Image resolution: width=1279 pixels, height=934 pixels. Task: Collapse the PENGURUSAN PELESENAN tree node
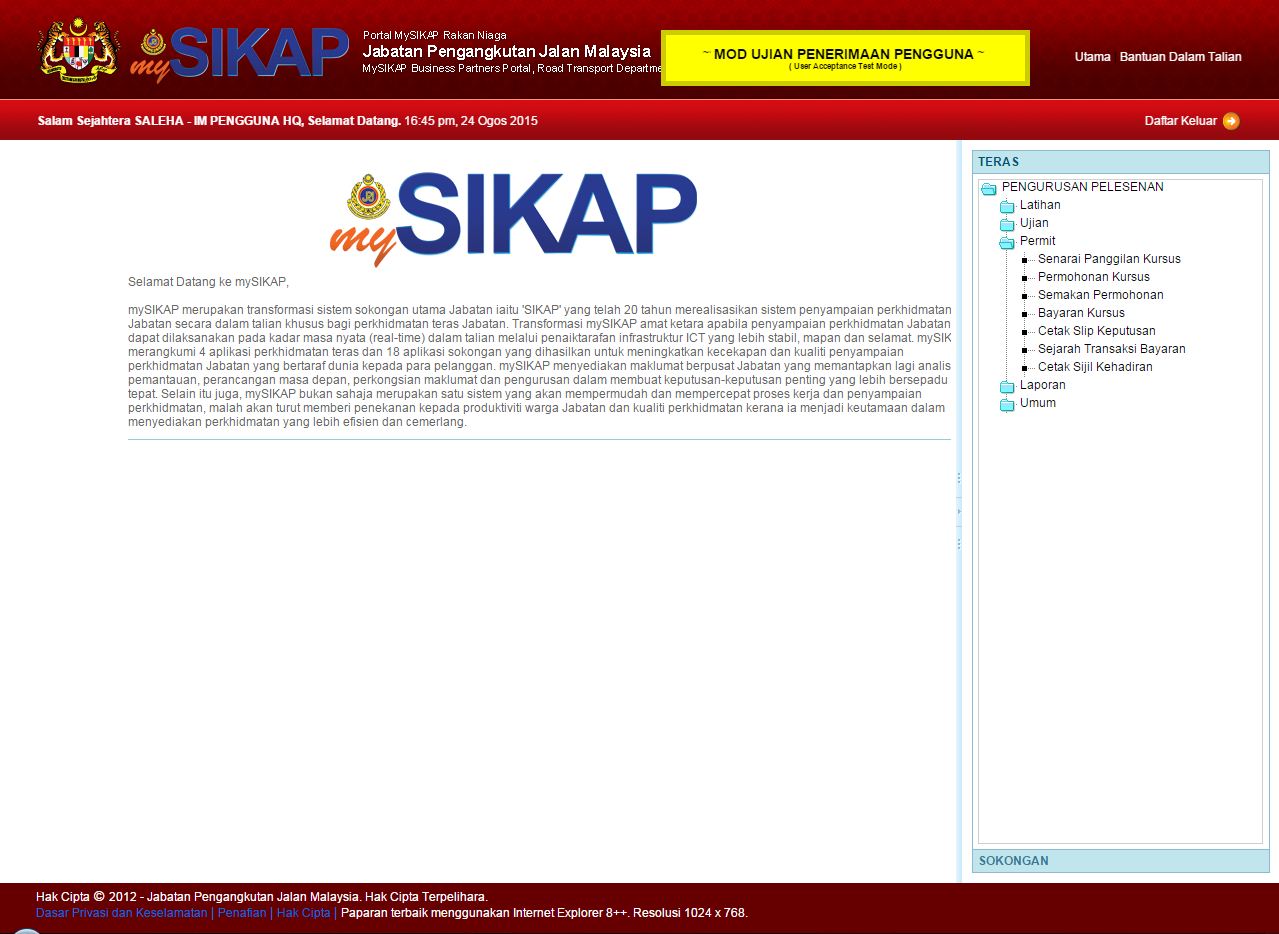(1082, 187)
